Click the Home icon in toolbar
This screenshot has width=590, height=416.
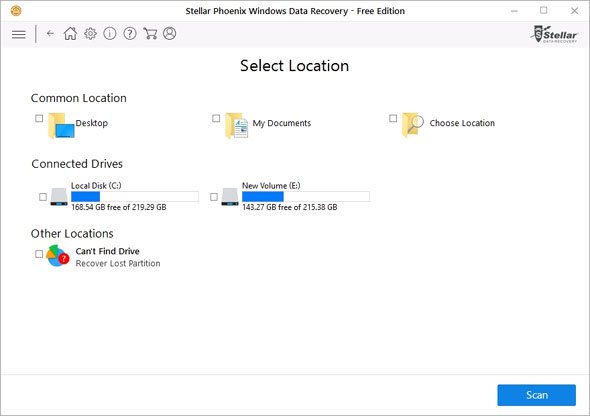pyautogui.click(x=70, y=33)
